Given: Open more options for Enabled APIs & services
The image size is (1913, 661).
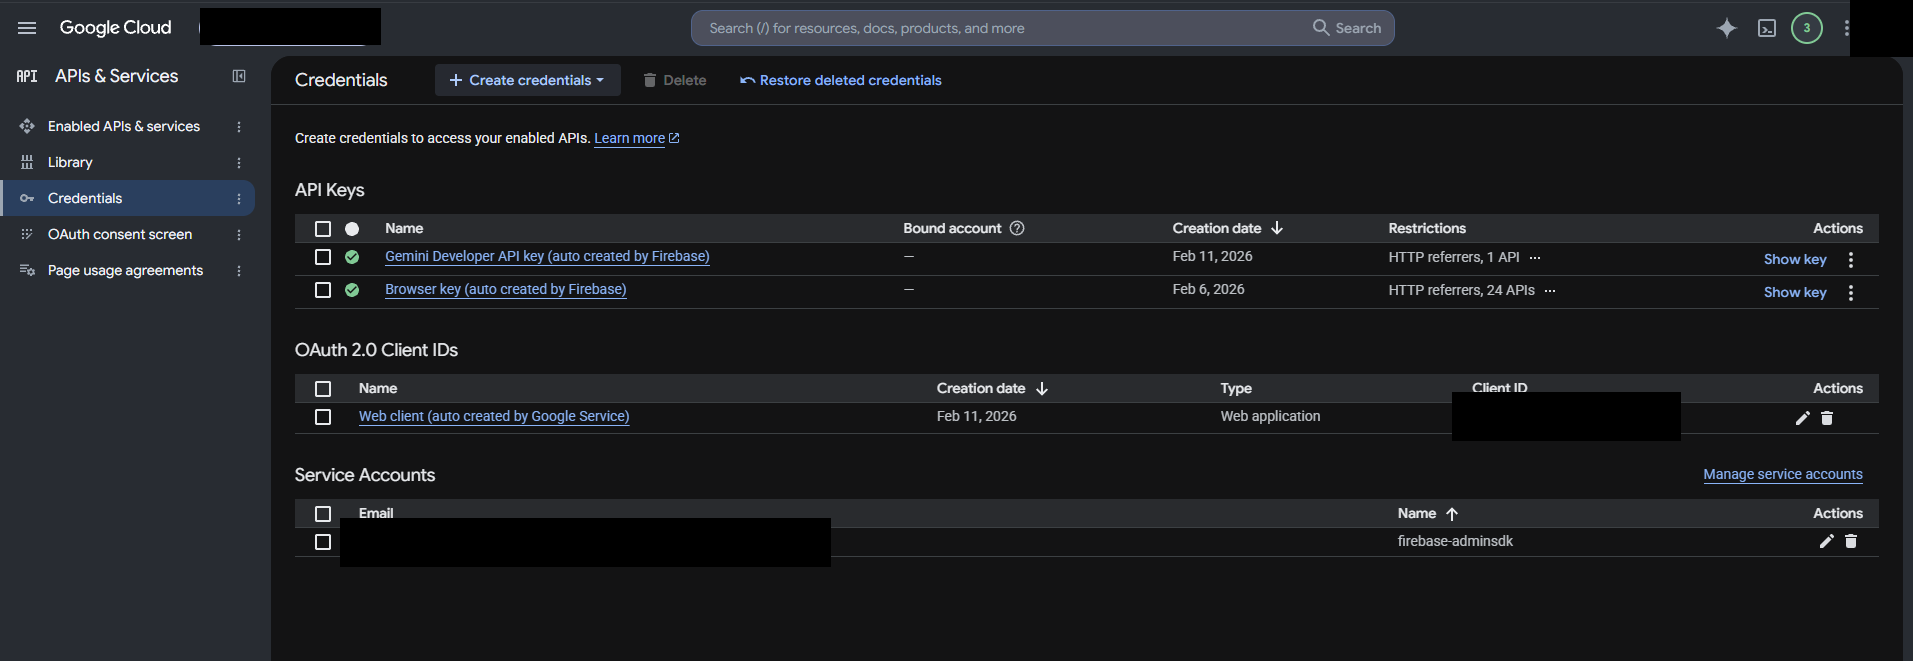Looking at the screenshot, I should coord(238,127).
